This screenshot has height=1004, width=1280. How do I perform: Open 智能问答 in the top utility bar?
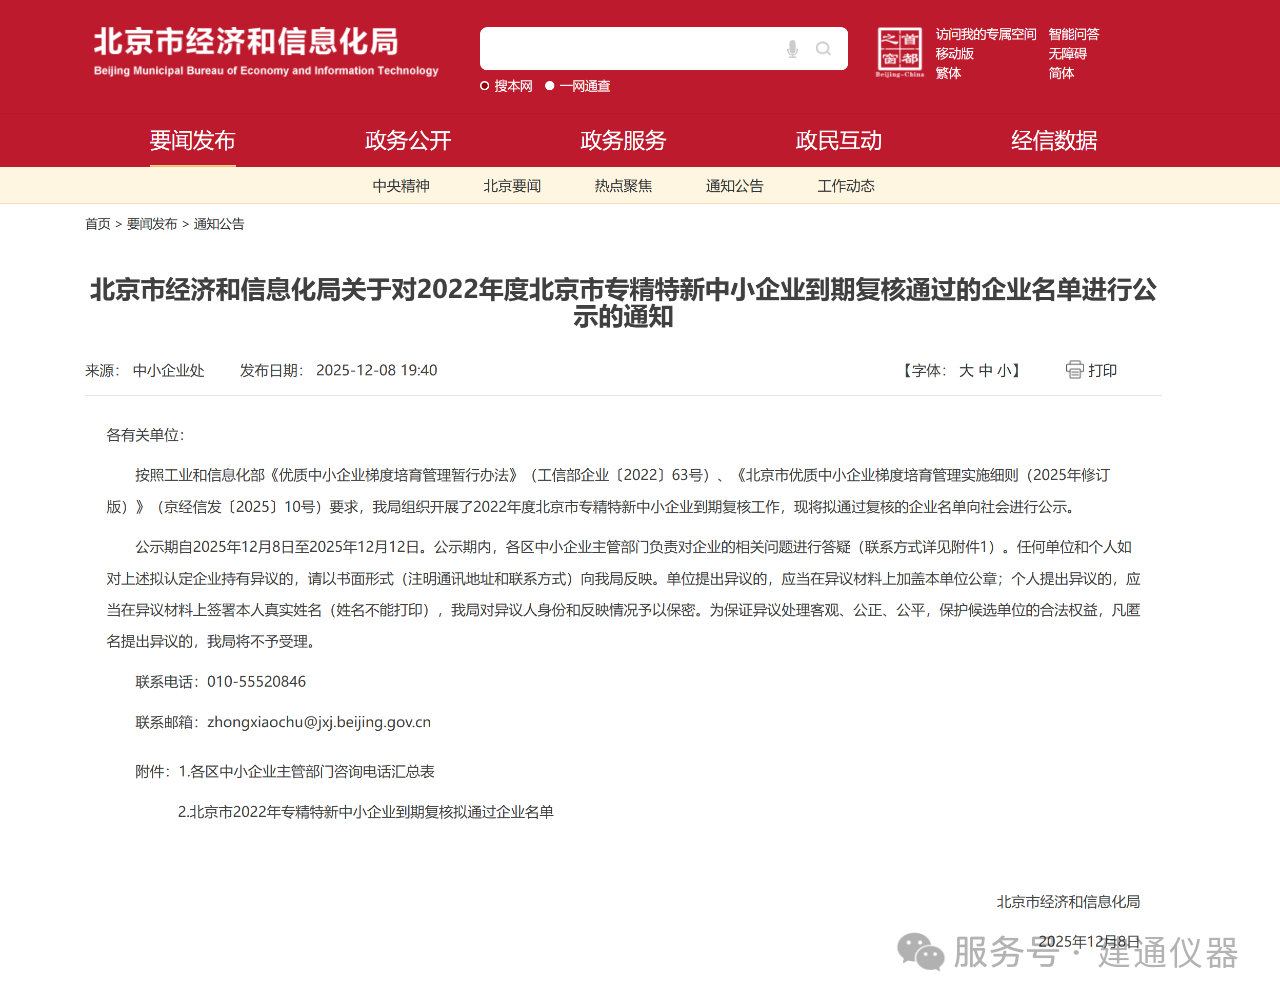pos(1073,33)
